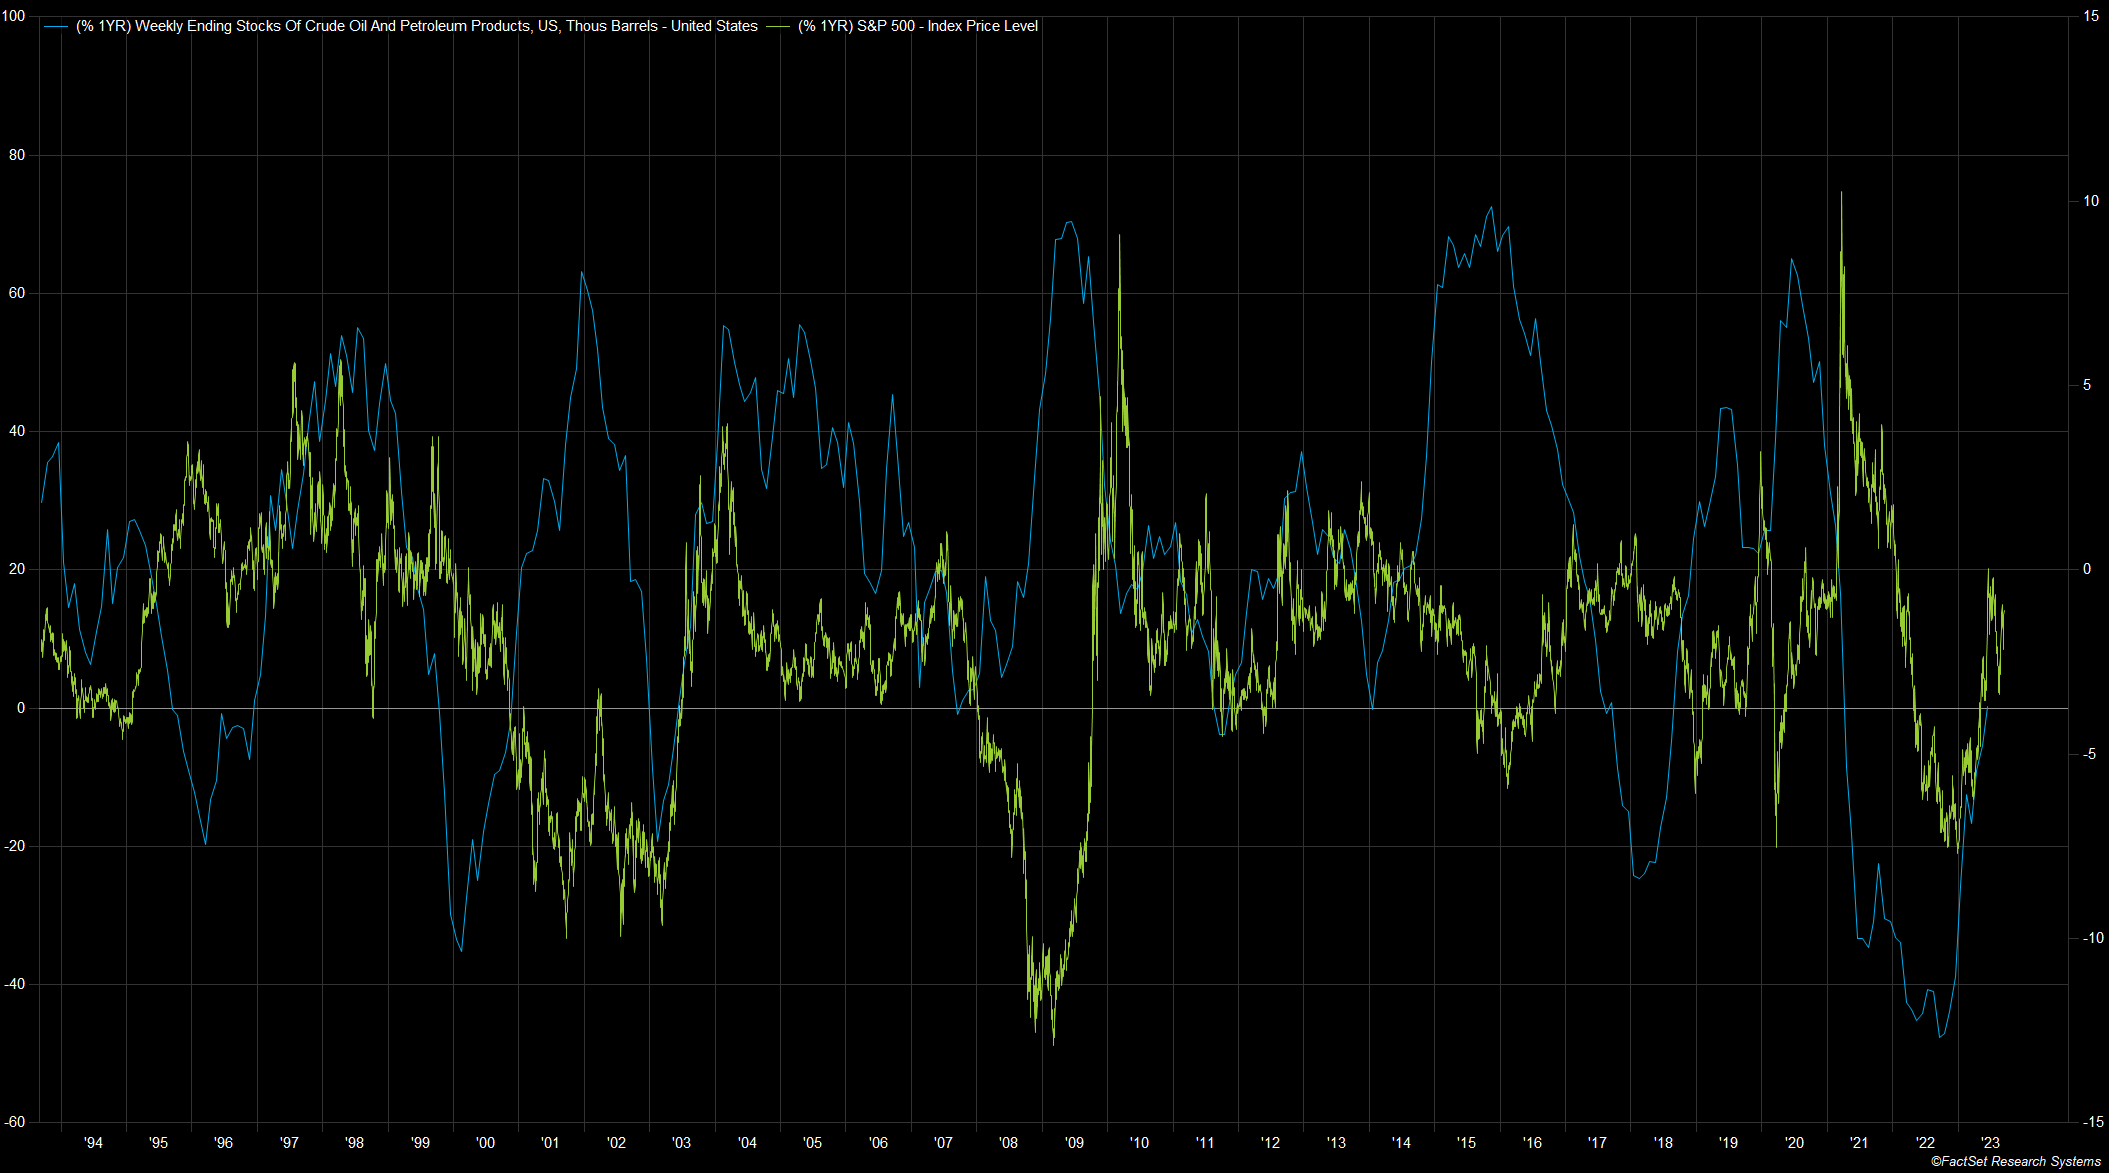The image size is (2109, 1173).
Task: Click the '20 year label on x-axis
Action: coord(1793,1142)
